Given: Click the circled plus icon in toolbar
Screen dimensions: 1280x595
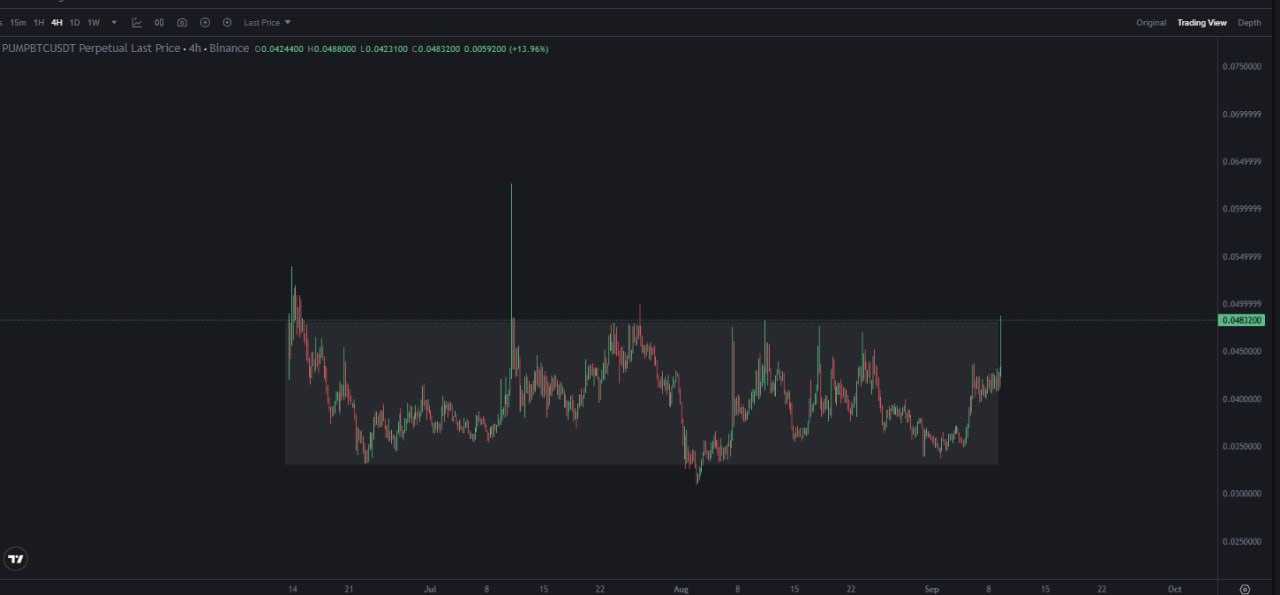Looking at the screenshot, I should click(x=205, y=22).
